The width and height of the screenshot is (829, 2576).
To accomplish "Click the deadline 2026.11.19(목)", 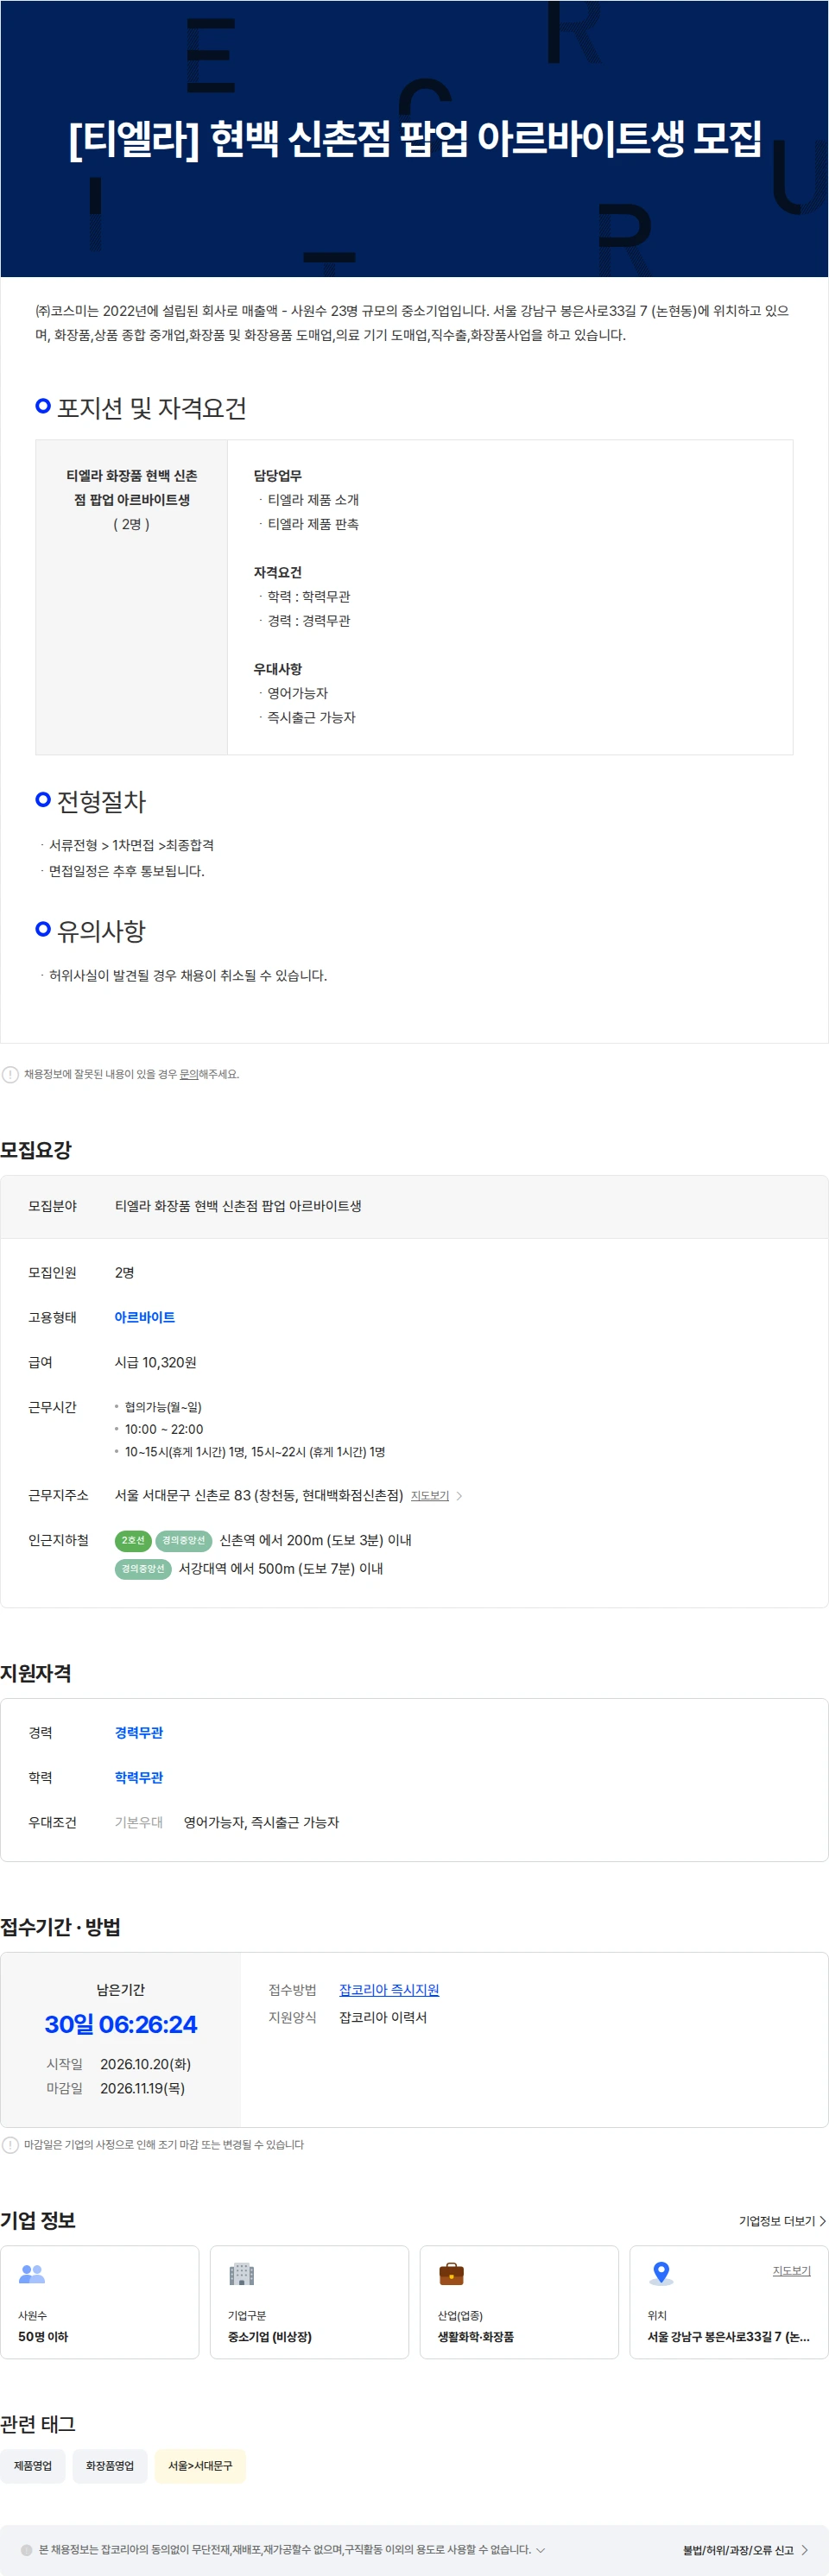I will (142, 2087).
